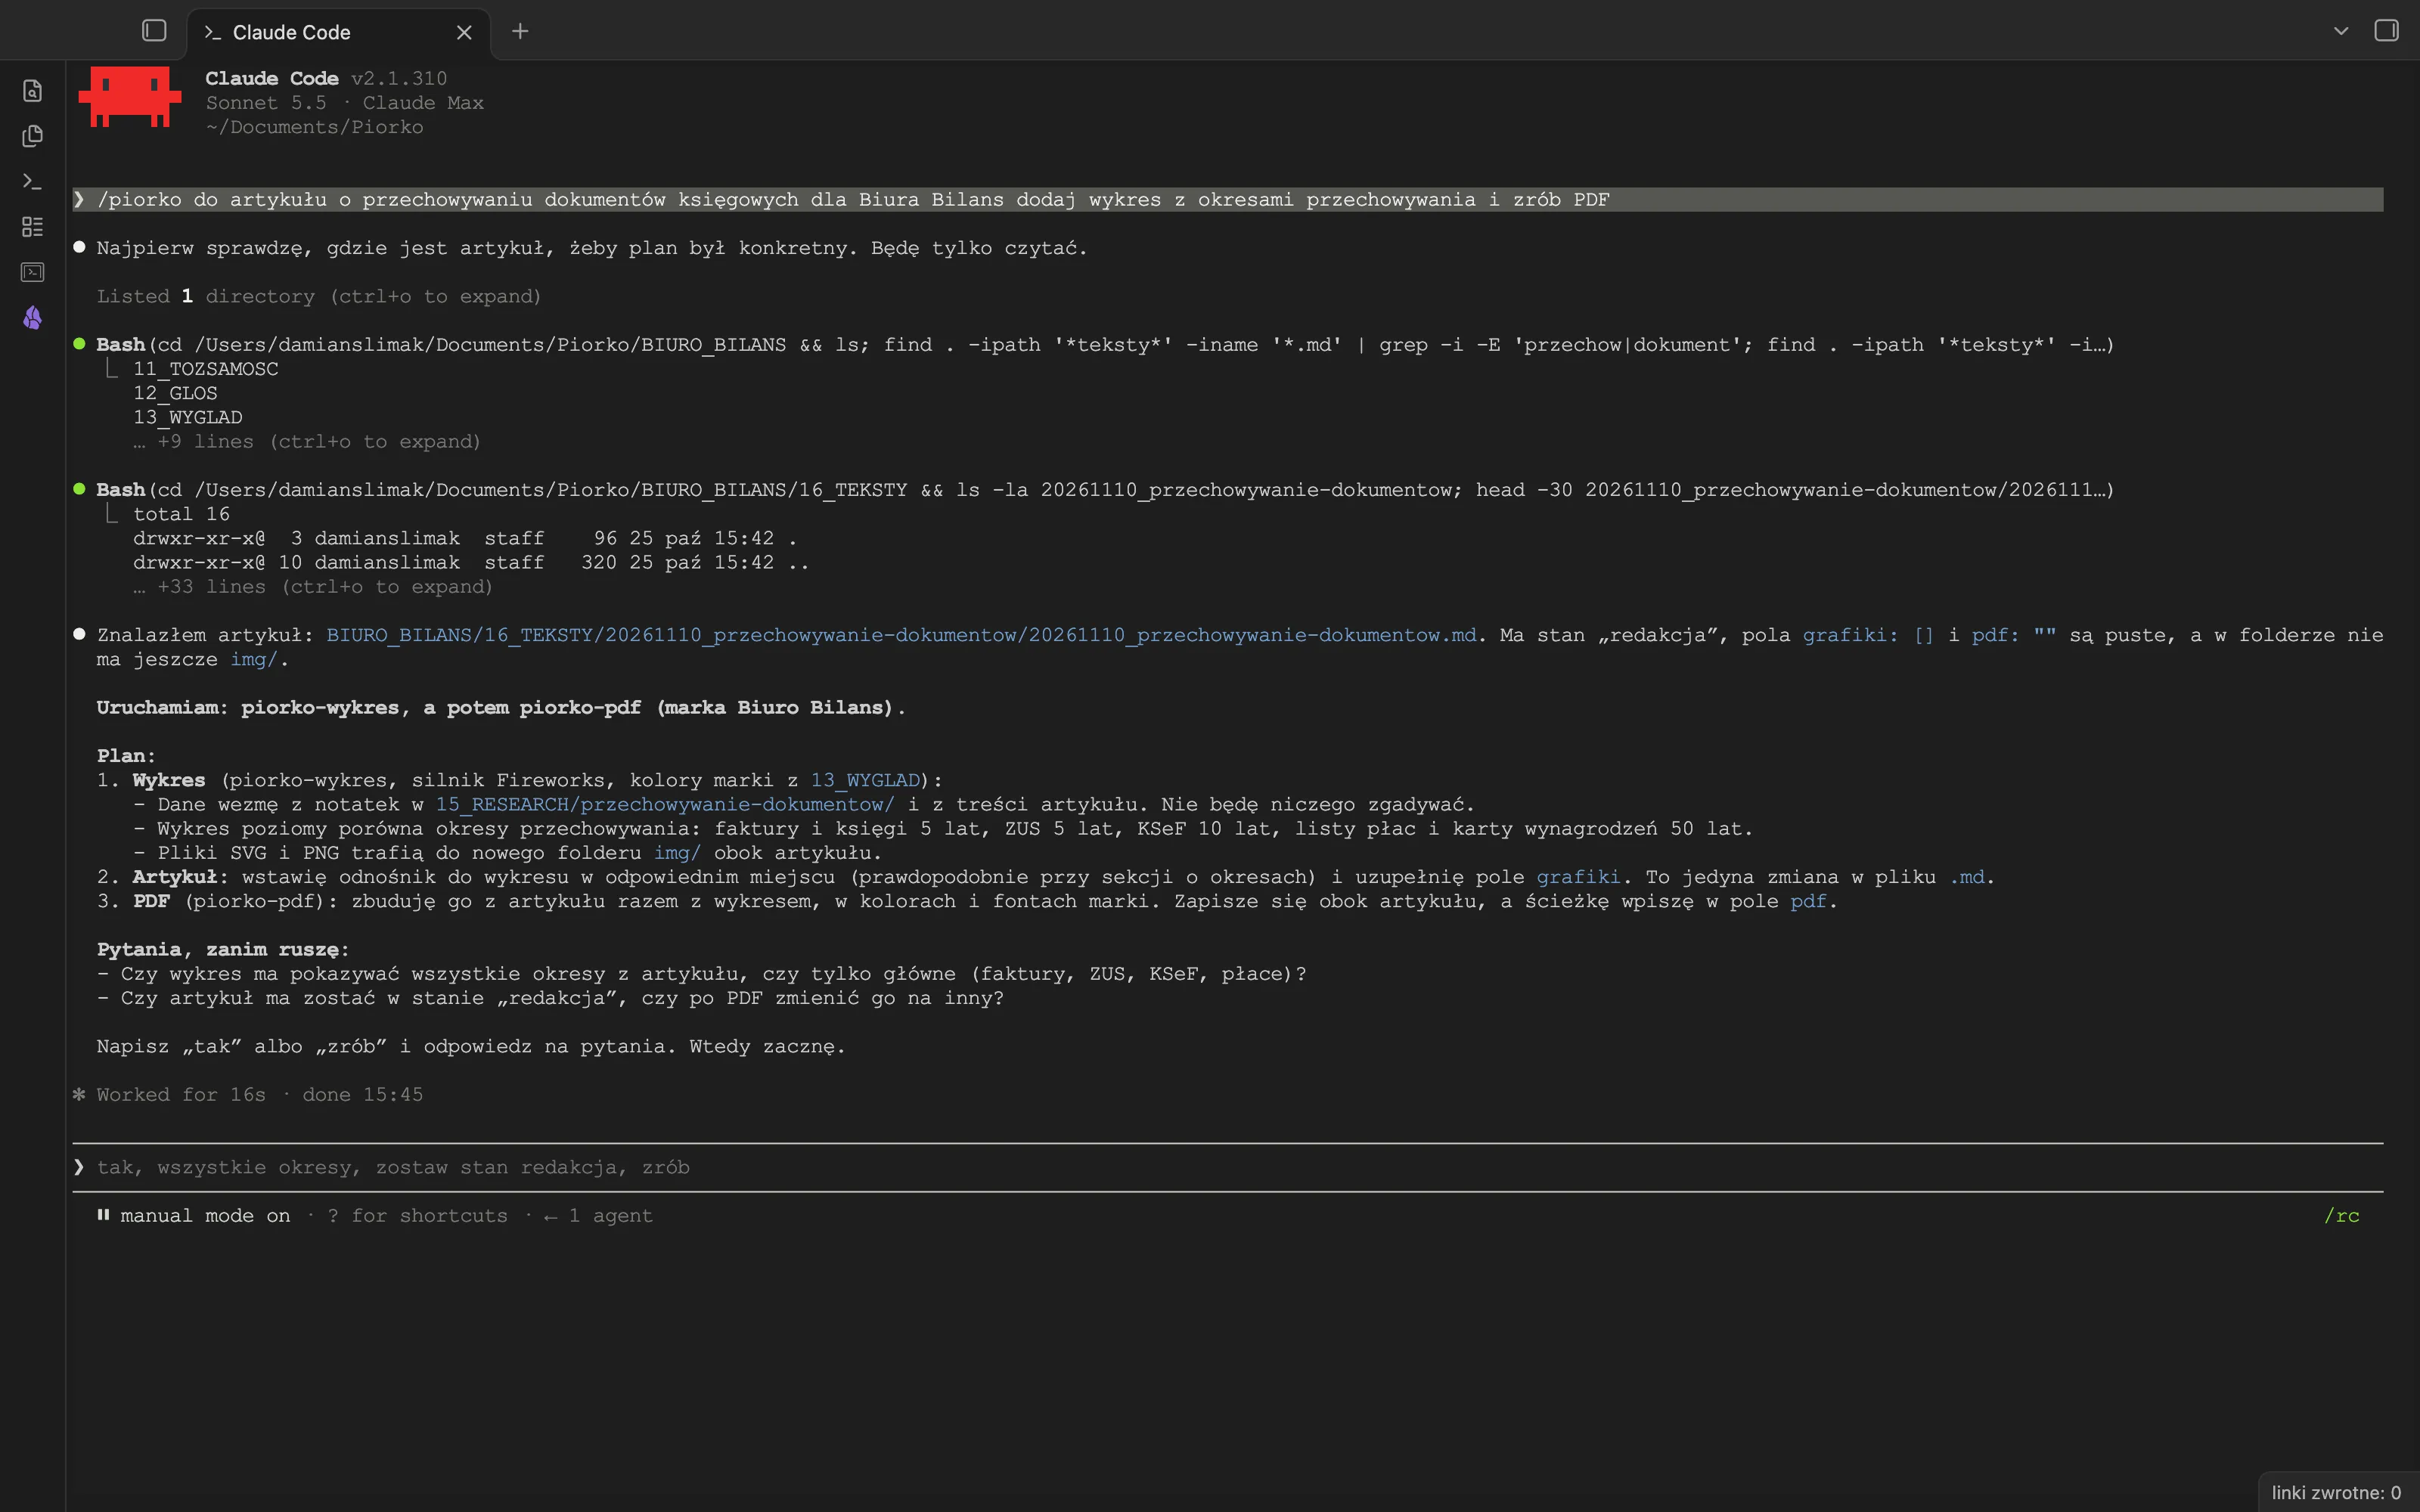
Task: Open the 13_WYGLAD link in the plan
Action: tap(865, 780)
